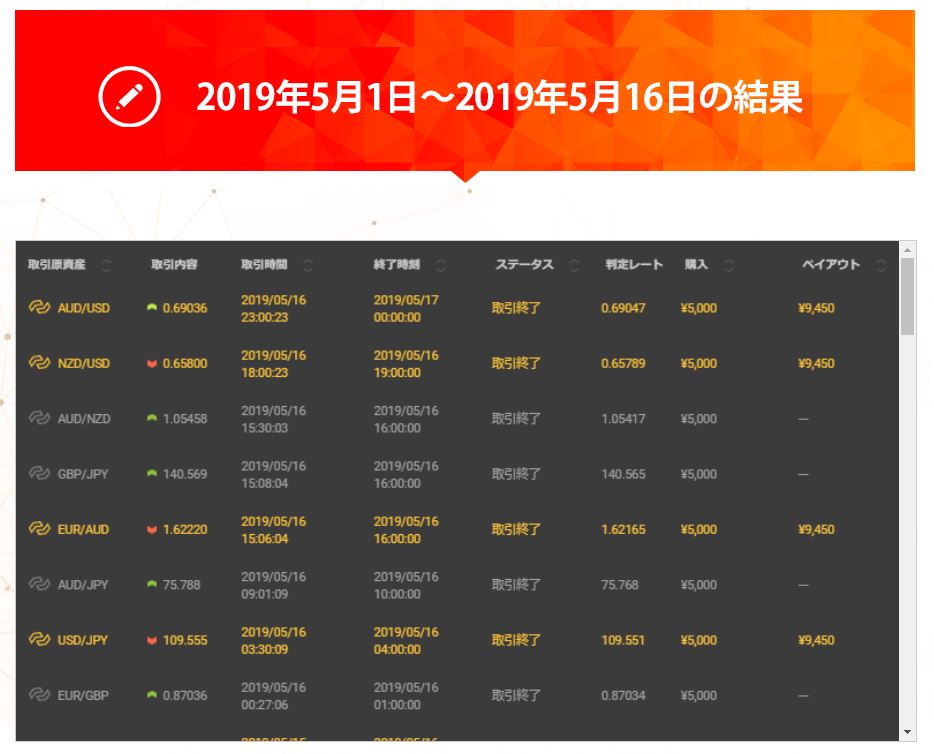Click the EUR/AUD asset pair icon
This screenshot has width=934, height=754.
click(39, 529)
